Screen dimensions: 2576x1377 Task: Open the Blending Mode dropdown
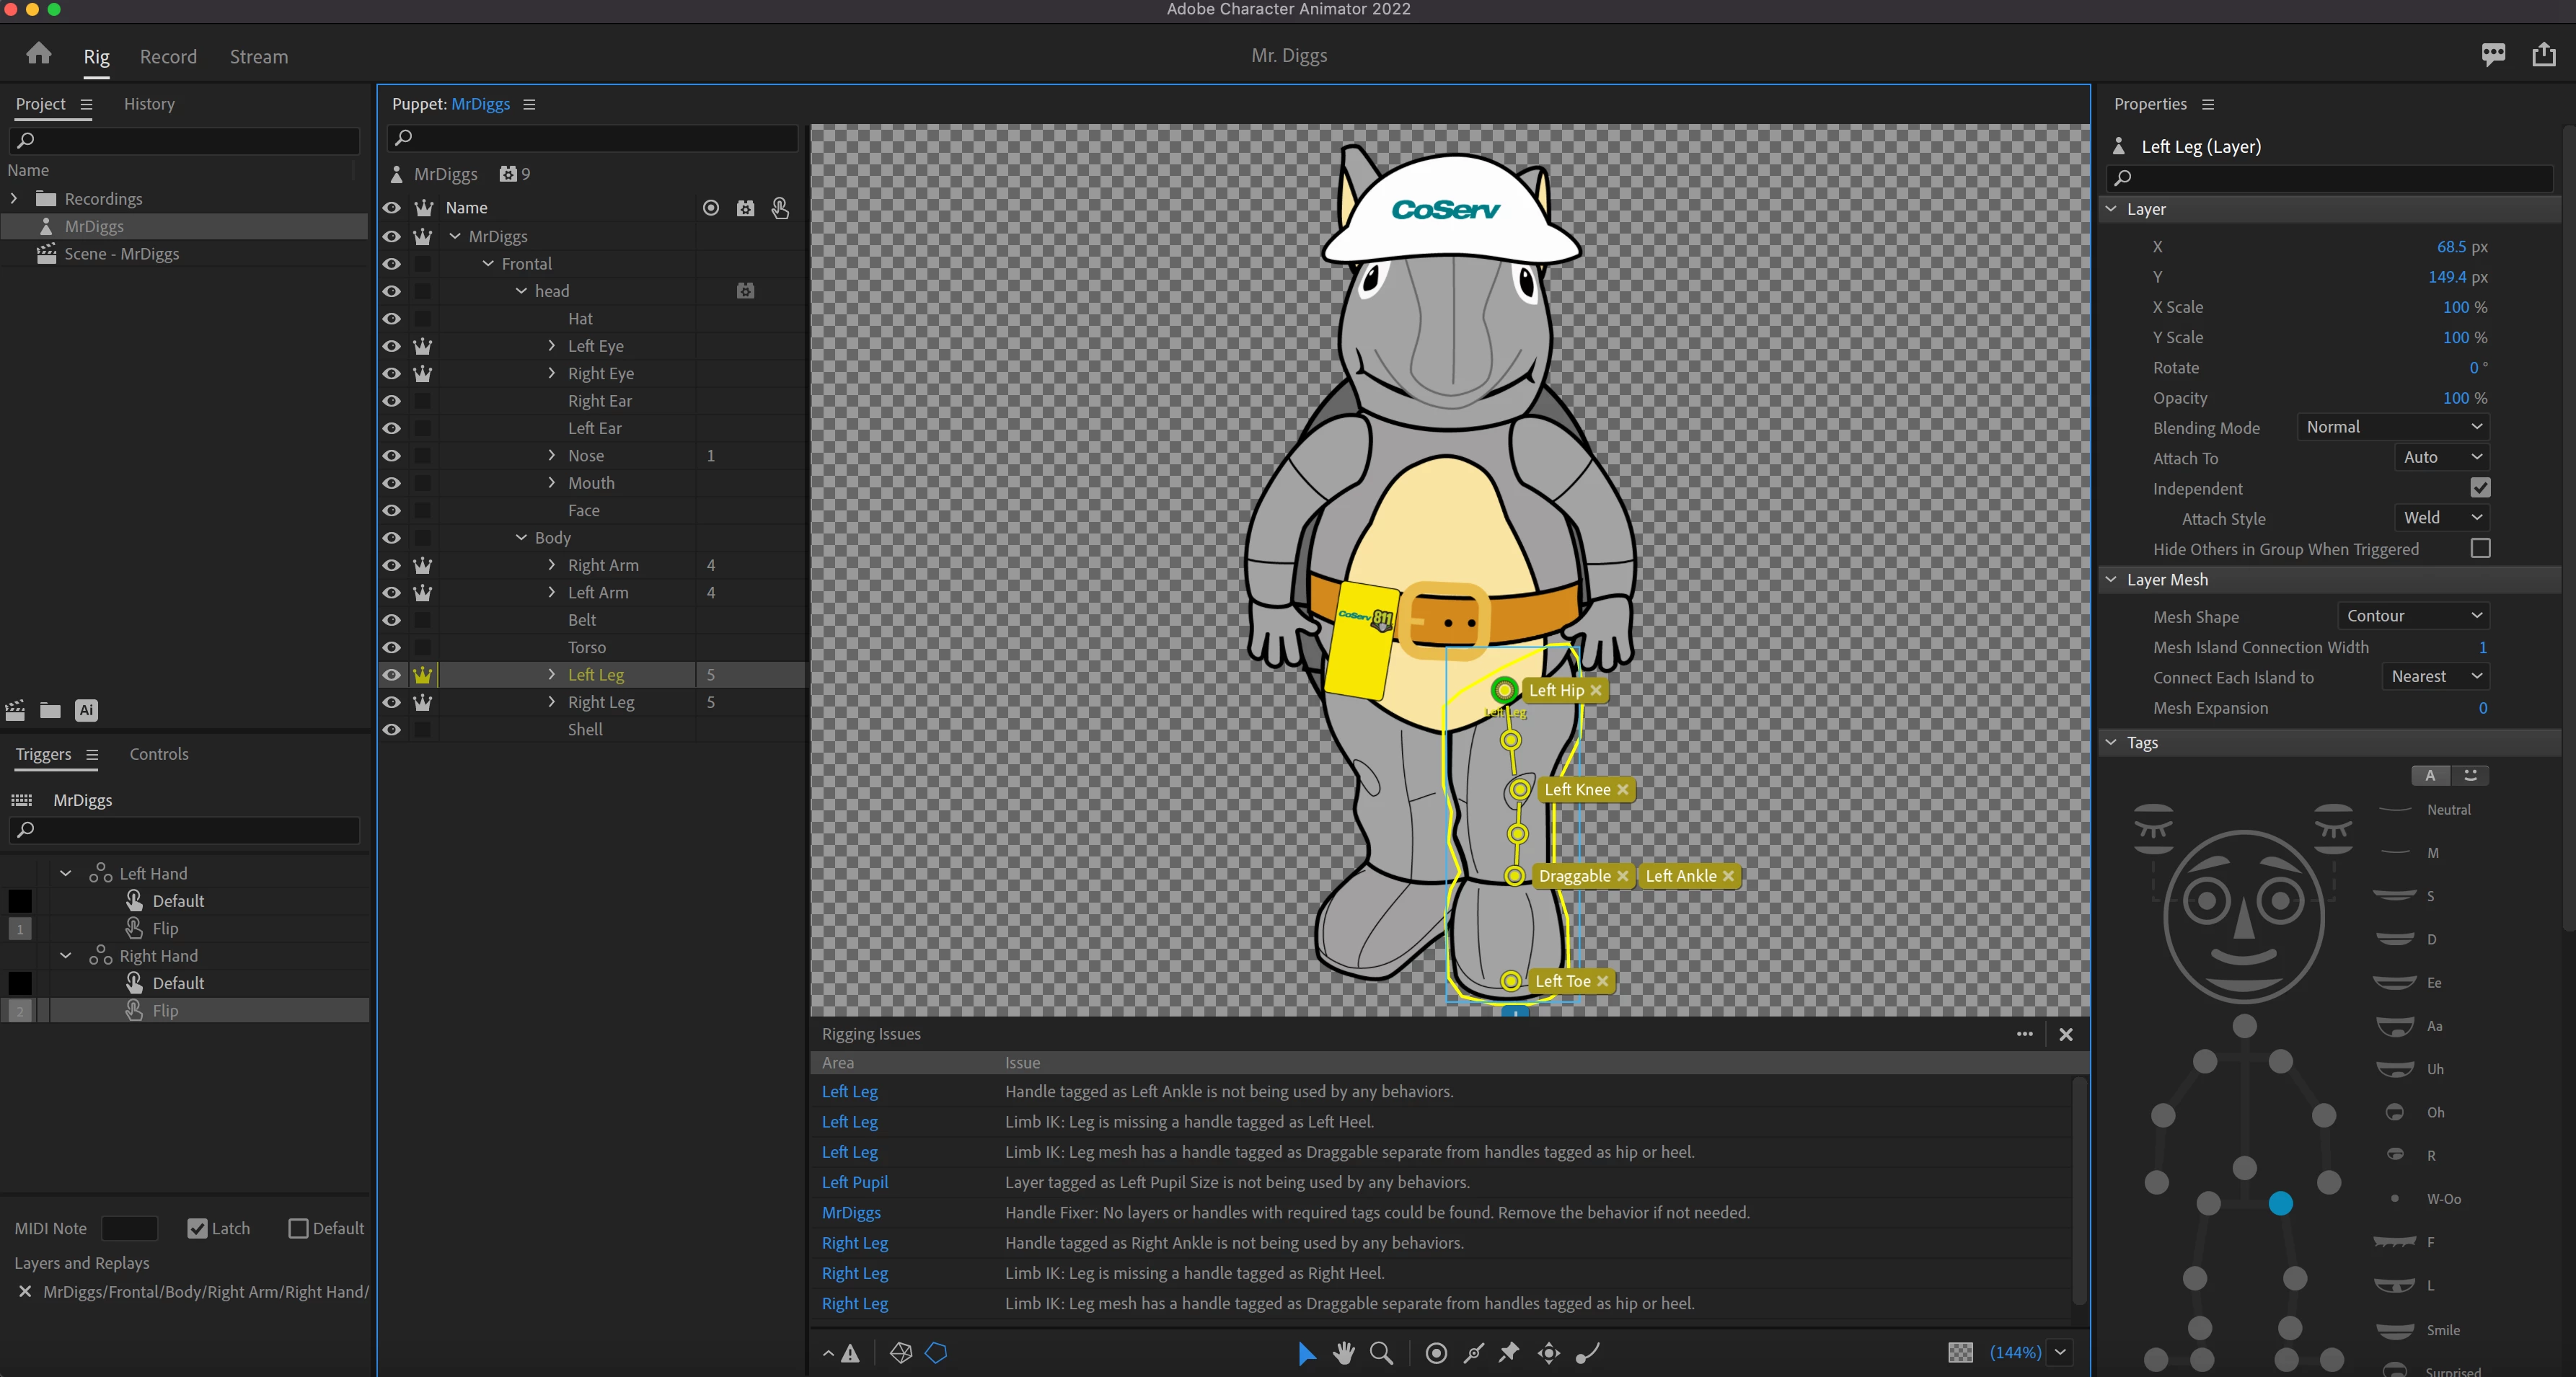[2391, 427]
